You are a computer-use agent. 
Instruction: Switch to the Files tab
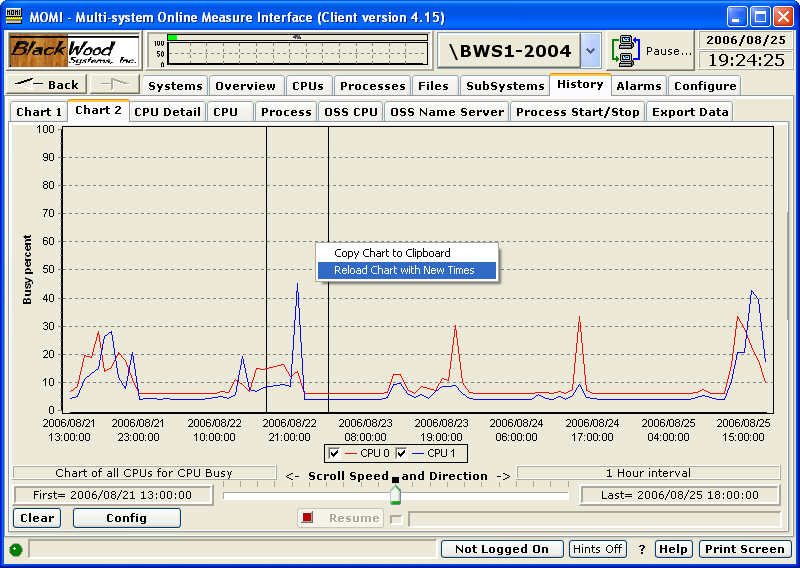tap(434, 86)
